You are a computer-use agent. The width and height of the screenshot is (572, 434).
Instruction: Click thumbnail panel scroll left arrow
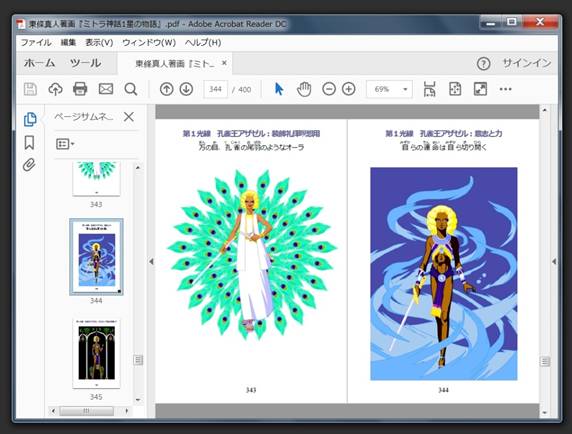click(x=53, y=411)
